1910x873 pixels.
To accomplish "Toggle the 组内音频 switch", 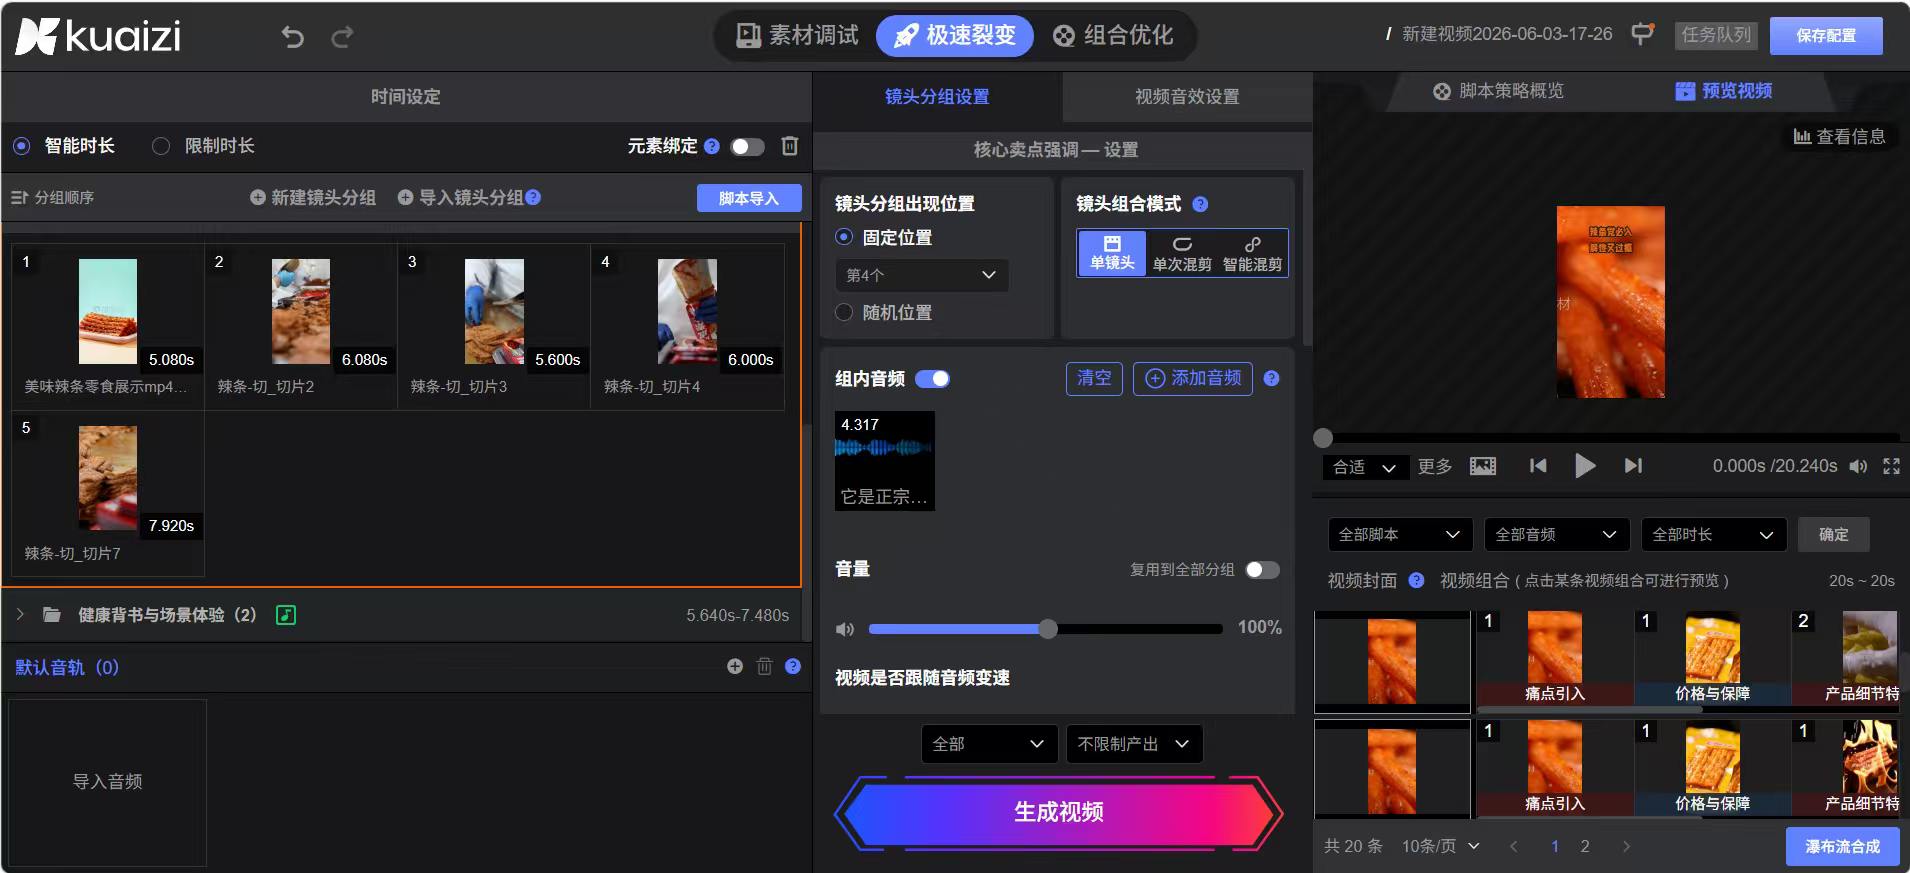I will (x=932, y=379).
